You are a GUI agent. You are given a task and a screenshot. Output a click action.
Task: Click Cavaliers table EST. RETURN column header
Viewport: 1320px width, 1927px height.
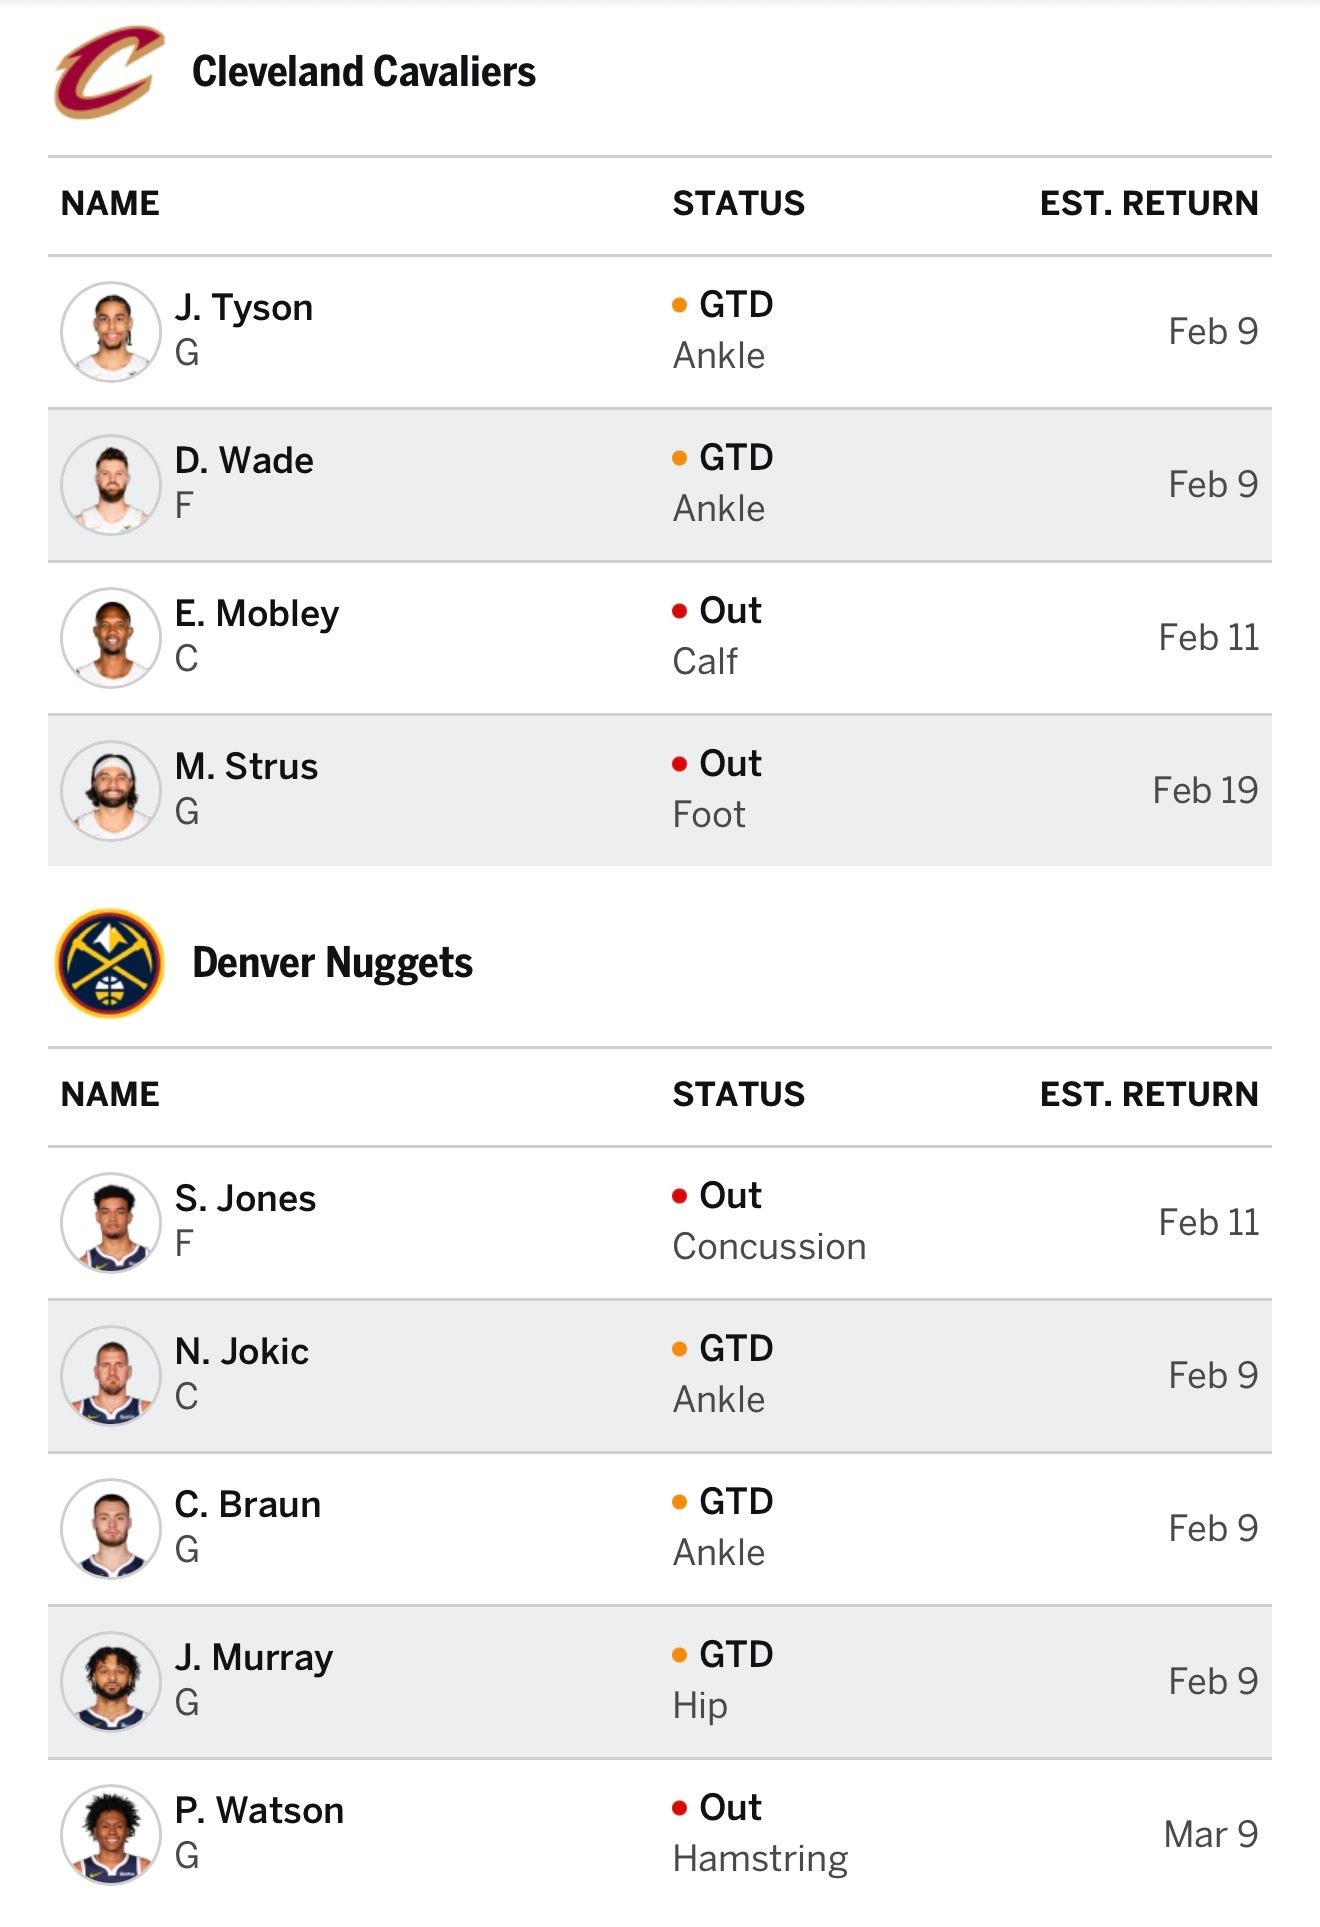point(1148,204)
